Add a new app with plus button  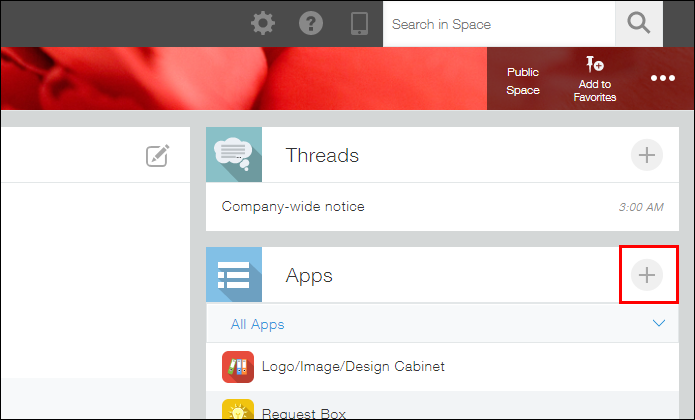point(647,275)
